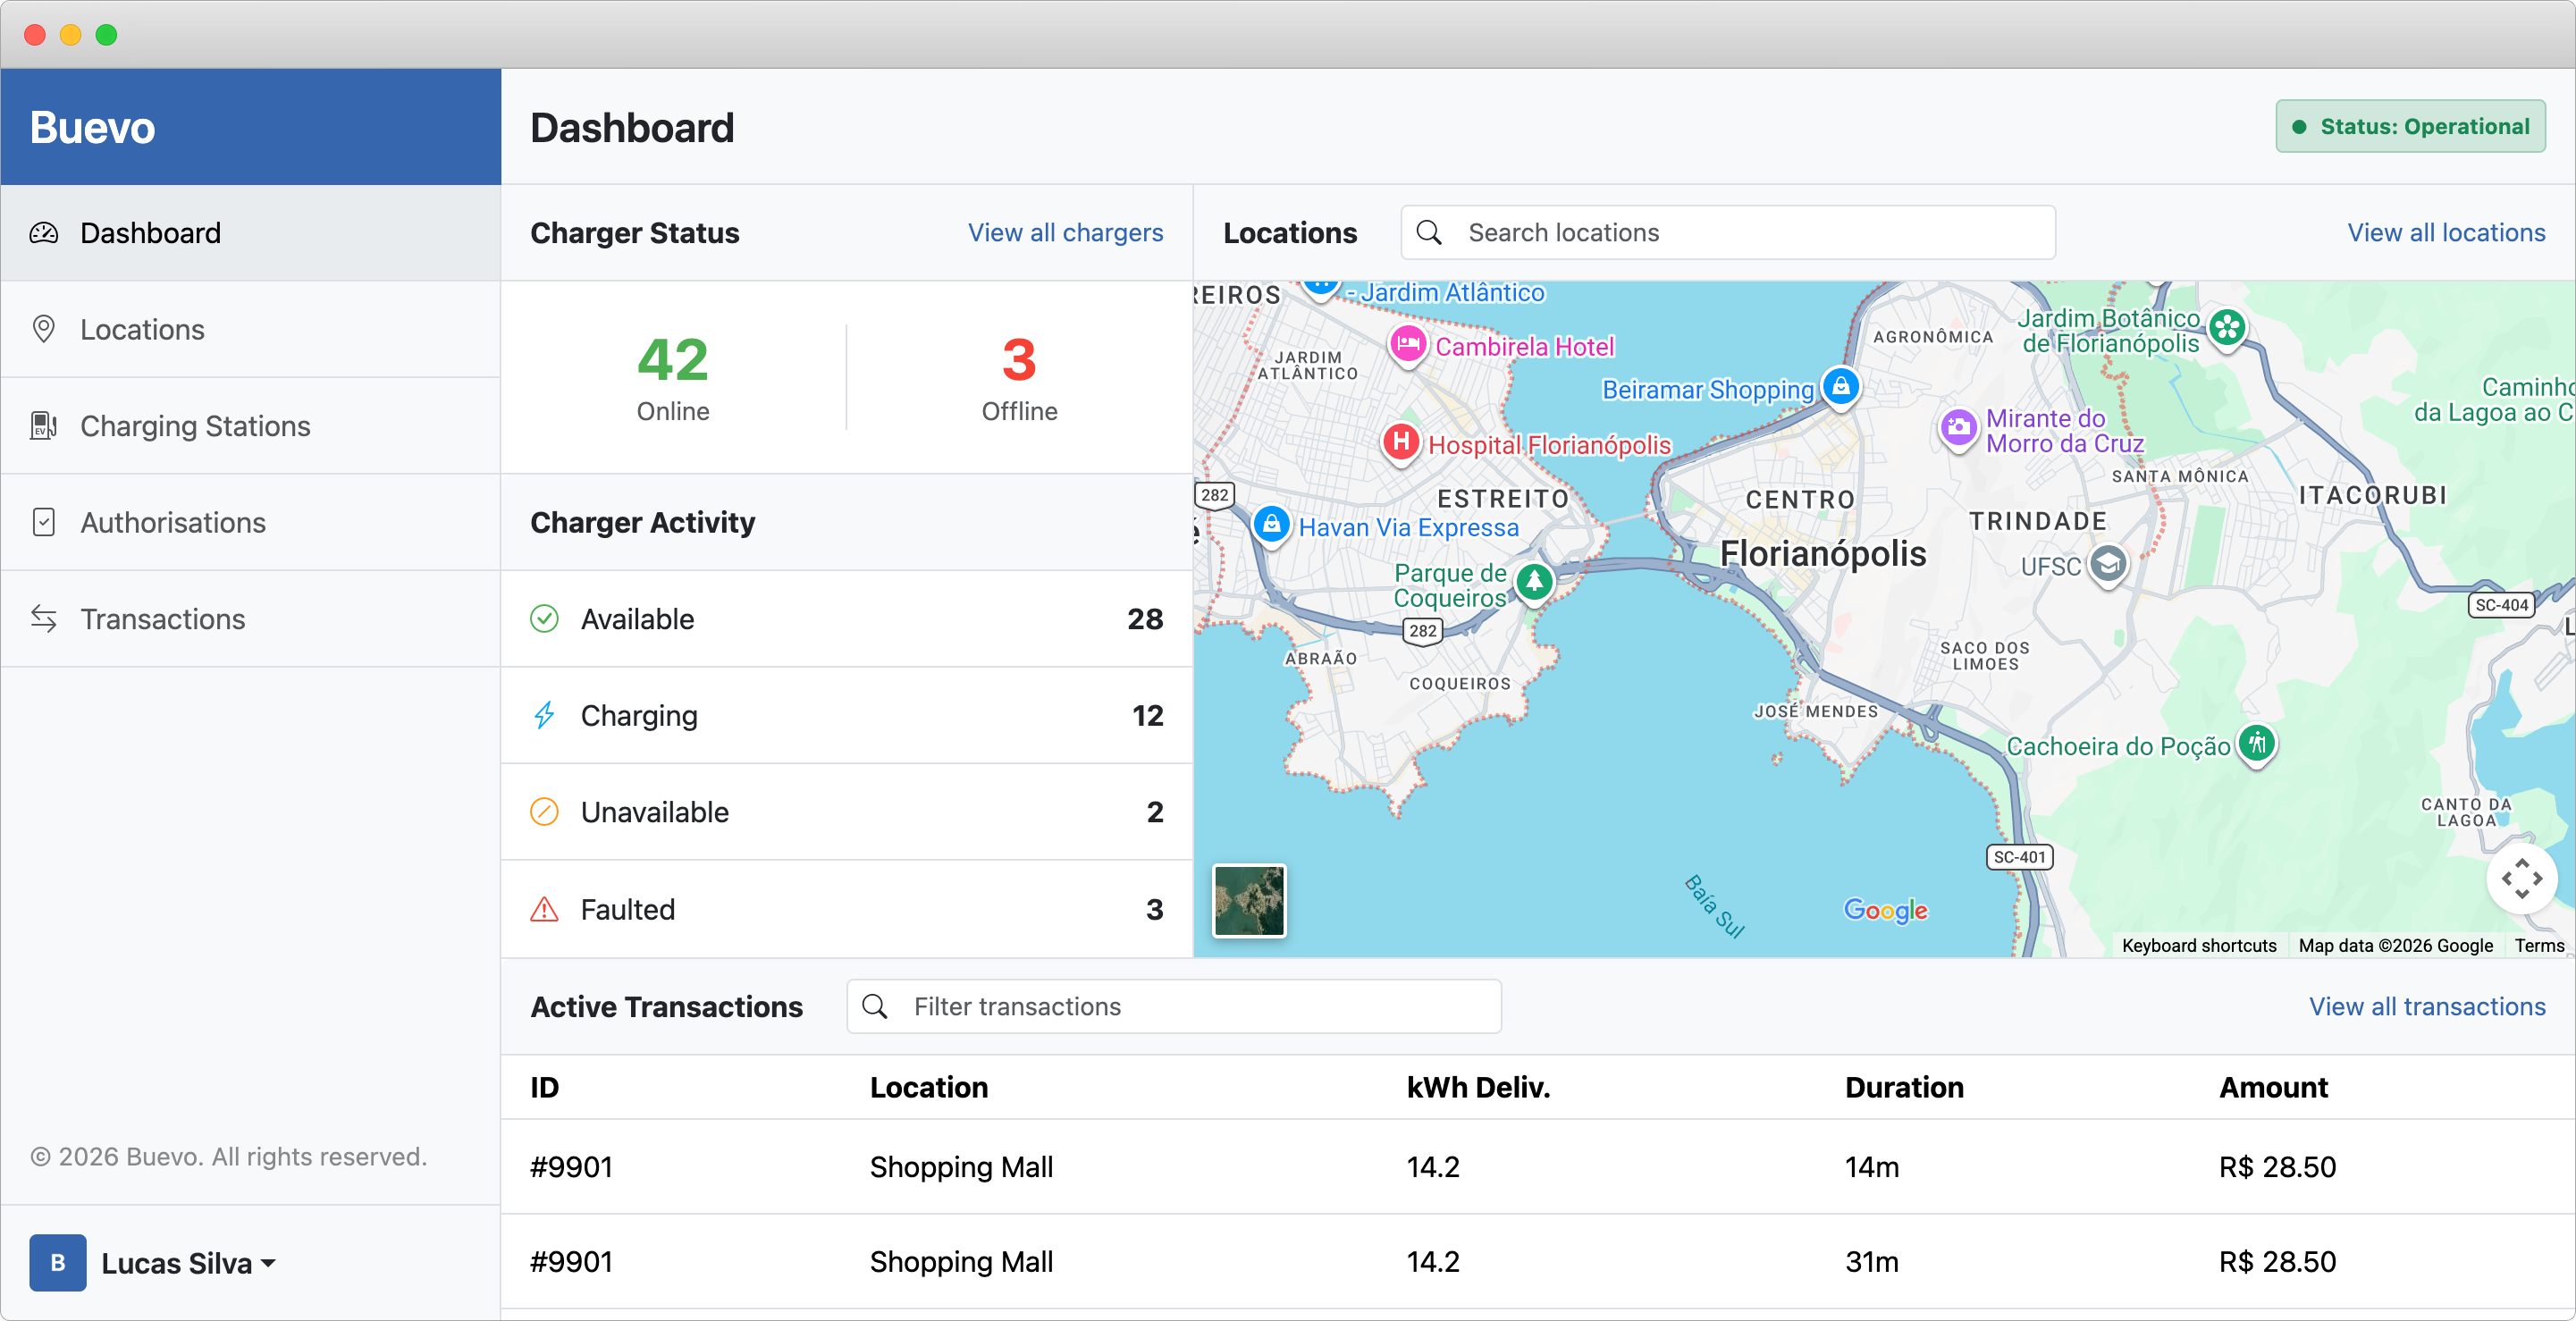Focus the Search locations field
The image size is (2576, 1321).
(1728, 233)
